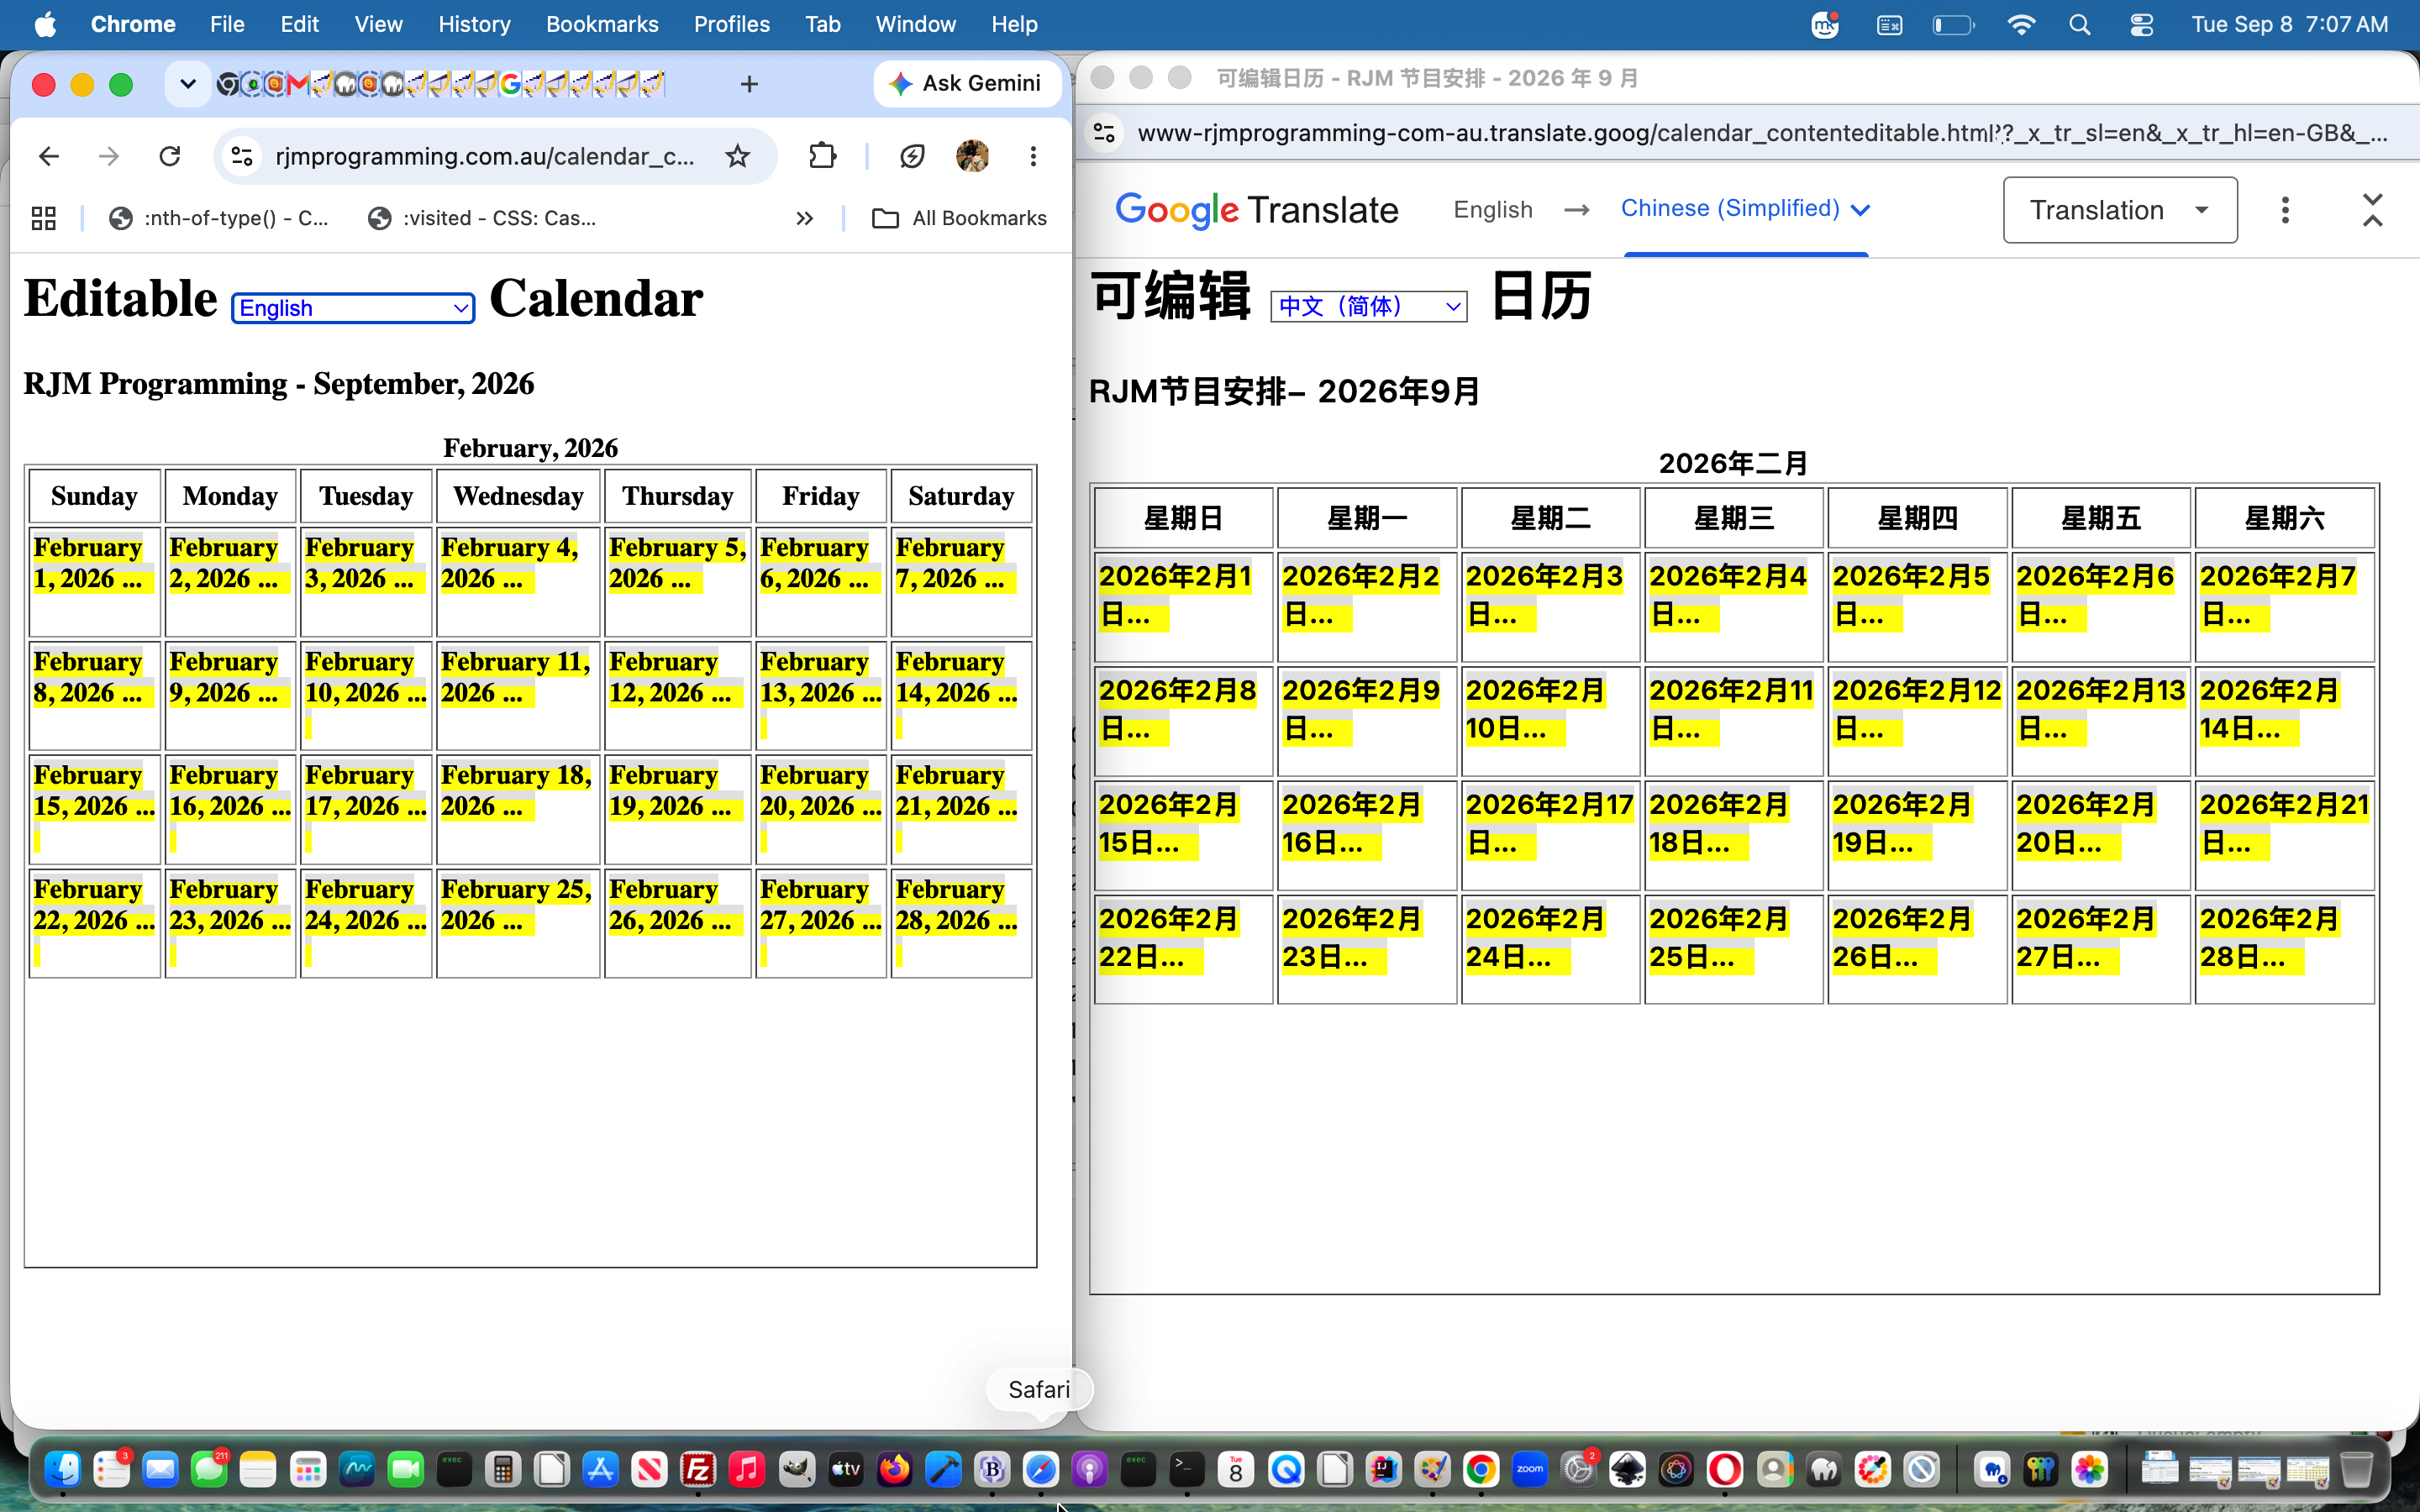Click the 星期三 column header
2420x1512 pixels.
(1733, 518)
